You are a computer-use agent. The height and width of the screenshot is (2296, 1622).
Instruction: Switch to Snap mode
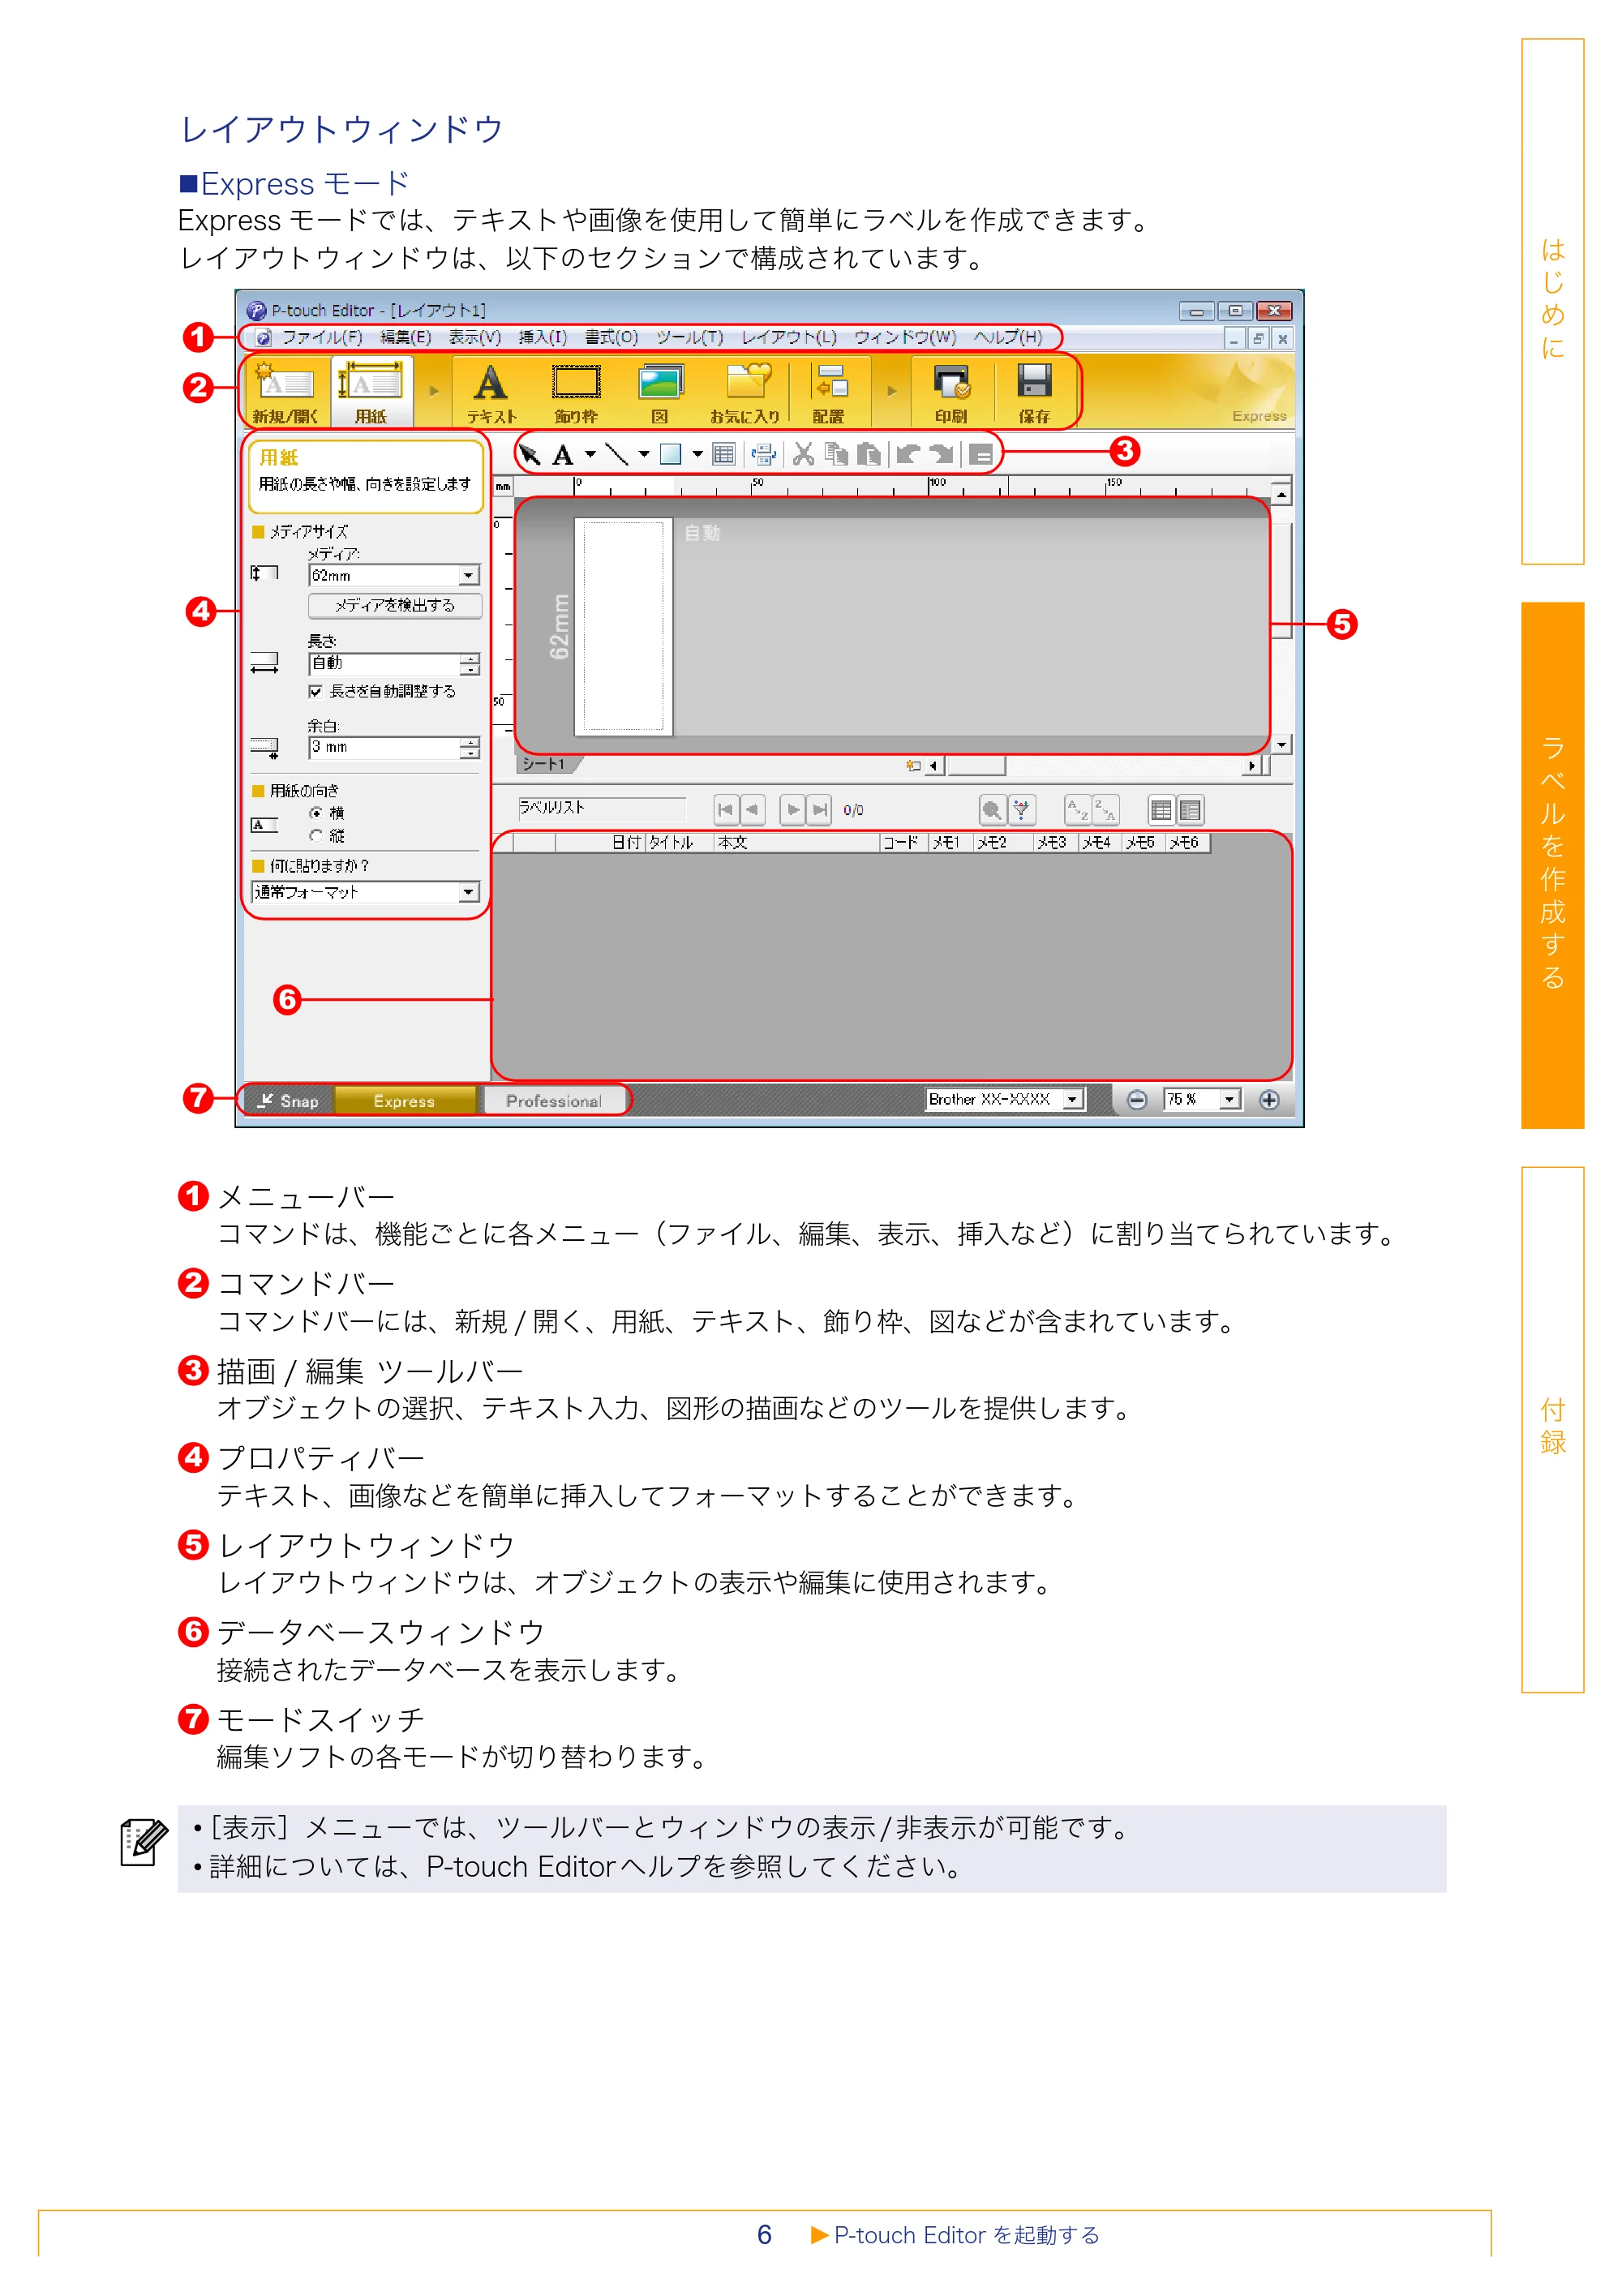pos(287,1101)
